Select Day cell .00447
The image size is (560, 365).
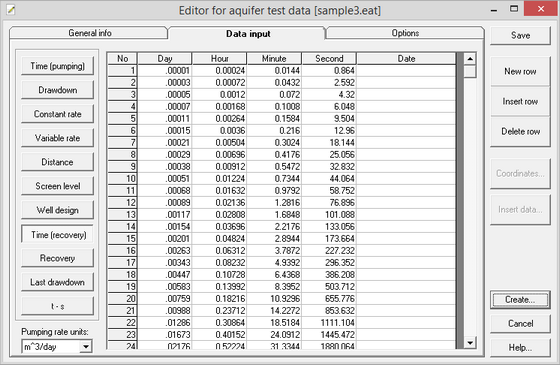click(165, 275)
